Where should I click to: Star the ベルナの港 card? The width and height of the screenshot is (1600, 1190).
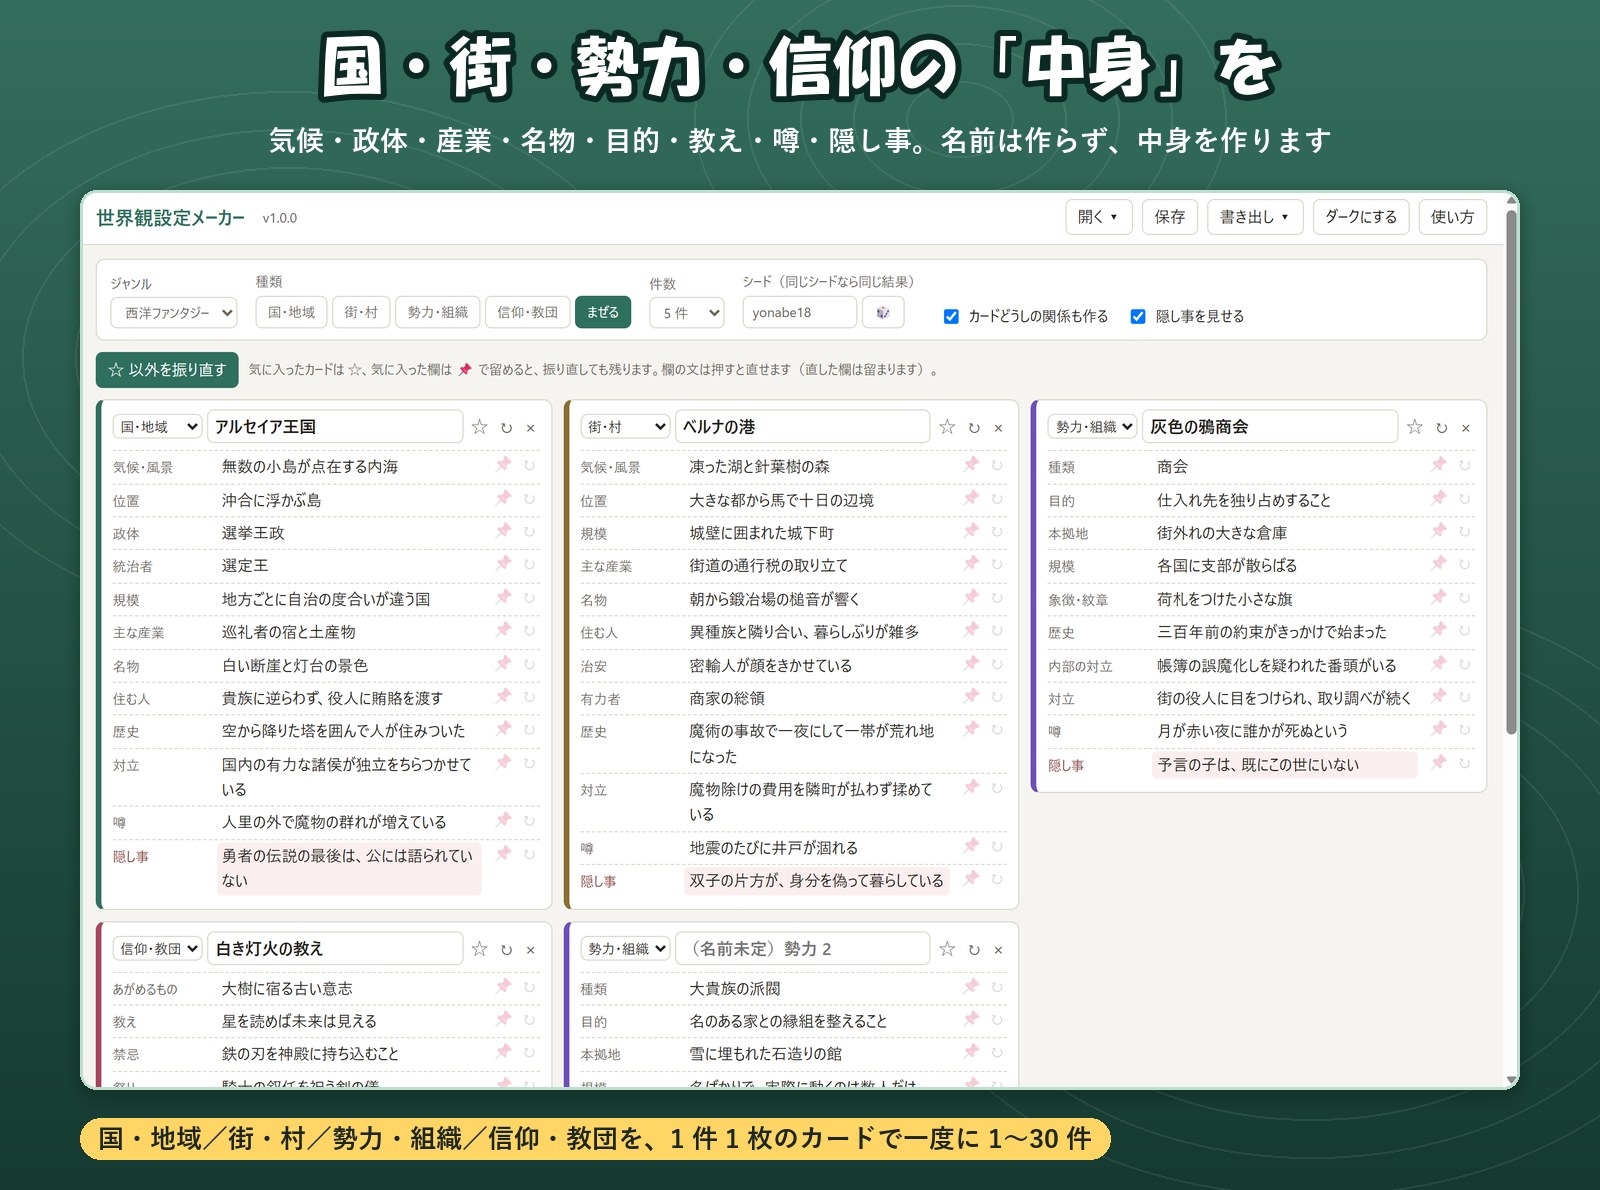947,427
